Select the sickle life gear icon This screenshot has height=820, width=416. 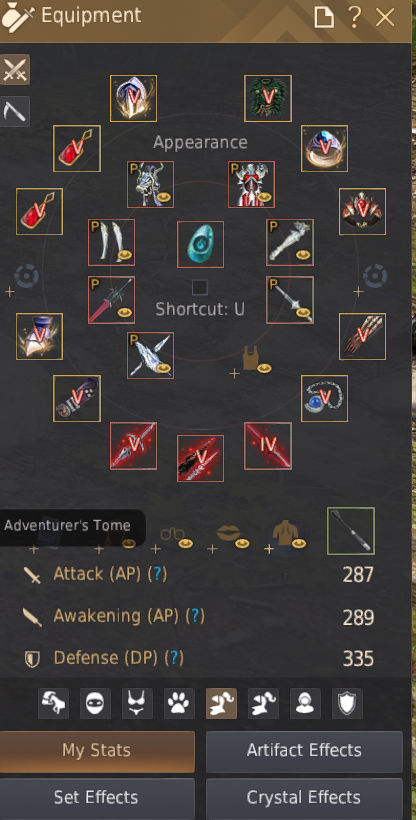(x=15, y=111)
